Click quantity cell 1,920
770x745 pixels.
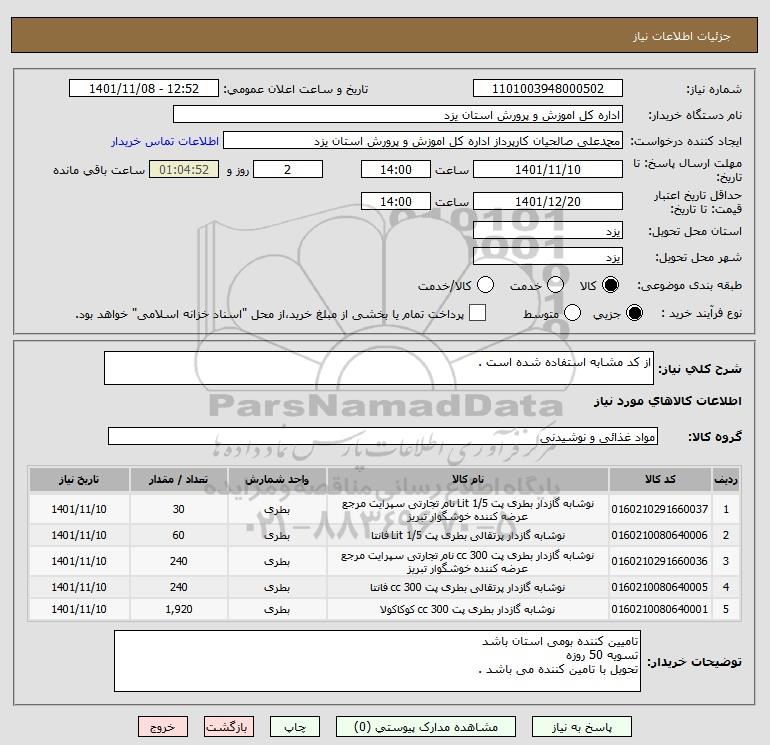179,609
